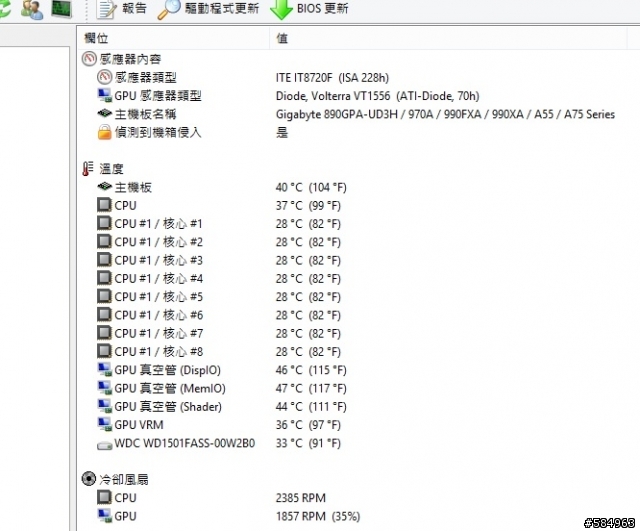This screenshot has height=531, width=640.
Task: Click the 是 chassis intrusion value
Action: [282, 132]
